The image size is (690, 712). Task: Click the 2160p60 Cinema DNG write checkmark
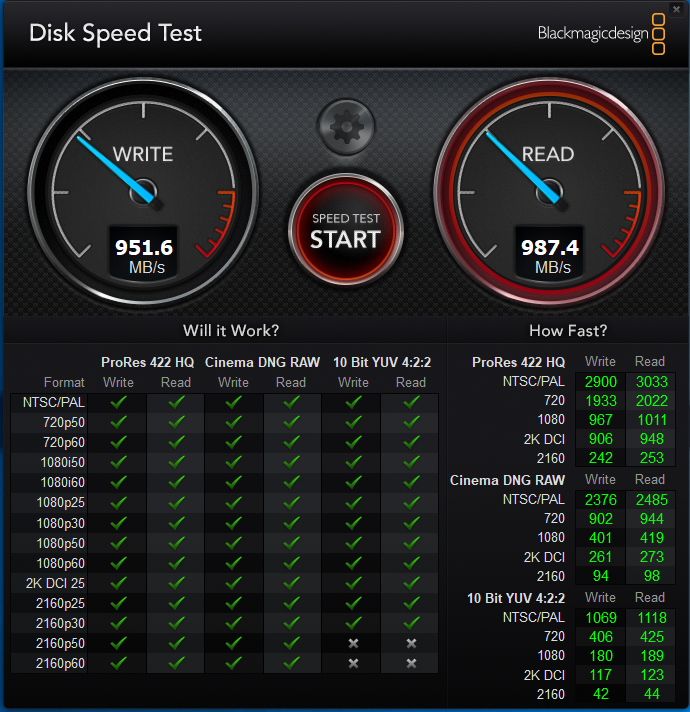[x=233, y=663]
